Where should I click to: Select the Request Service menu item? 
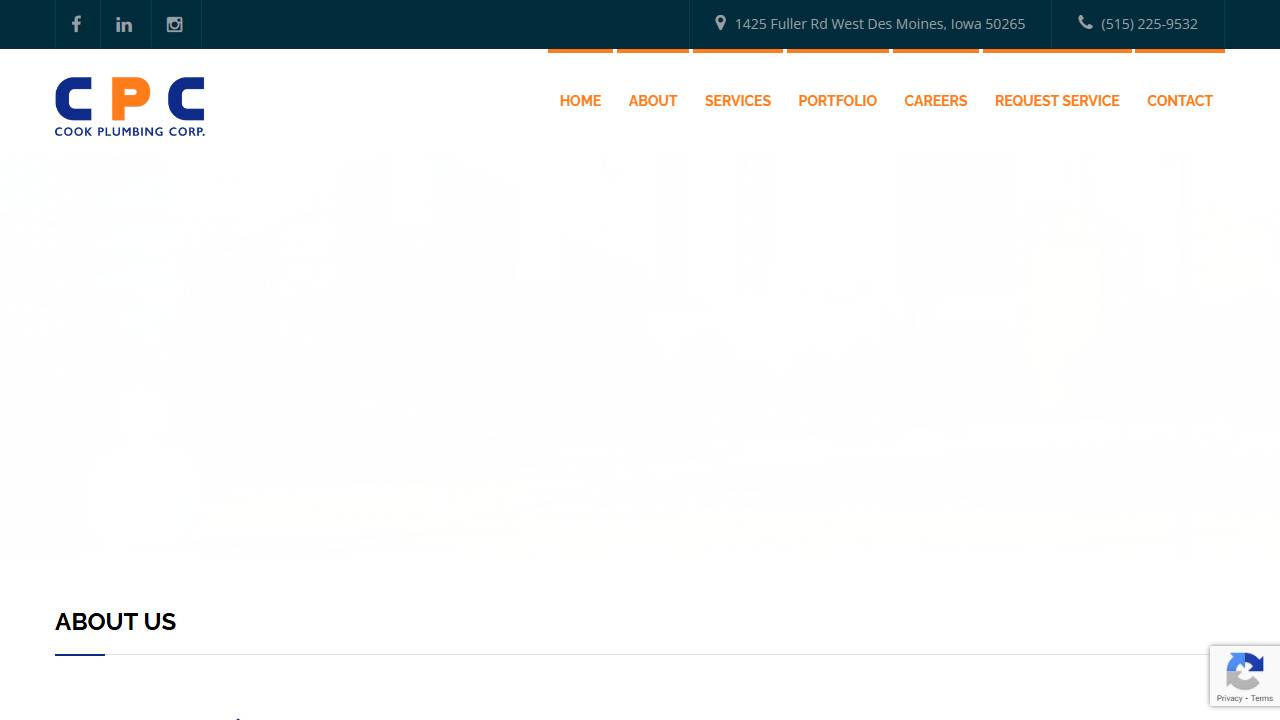tap(1057, 101)
